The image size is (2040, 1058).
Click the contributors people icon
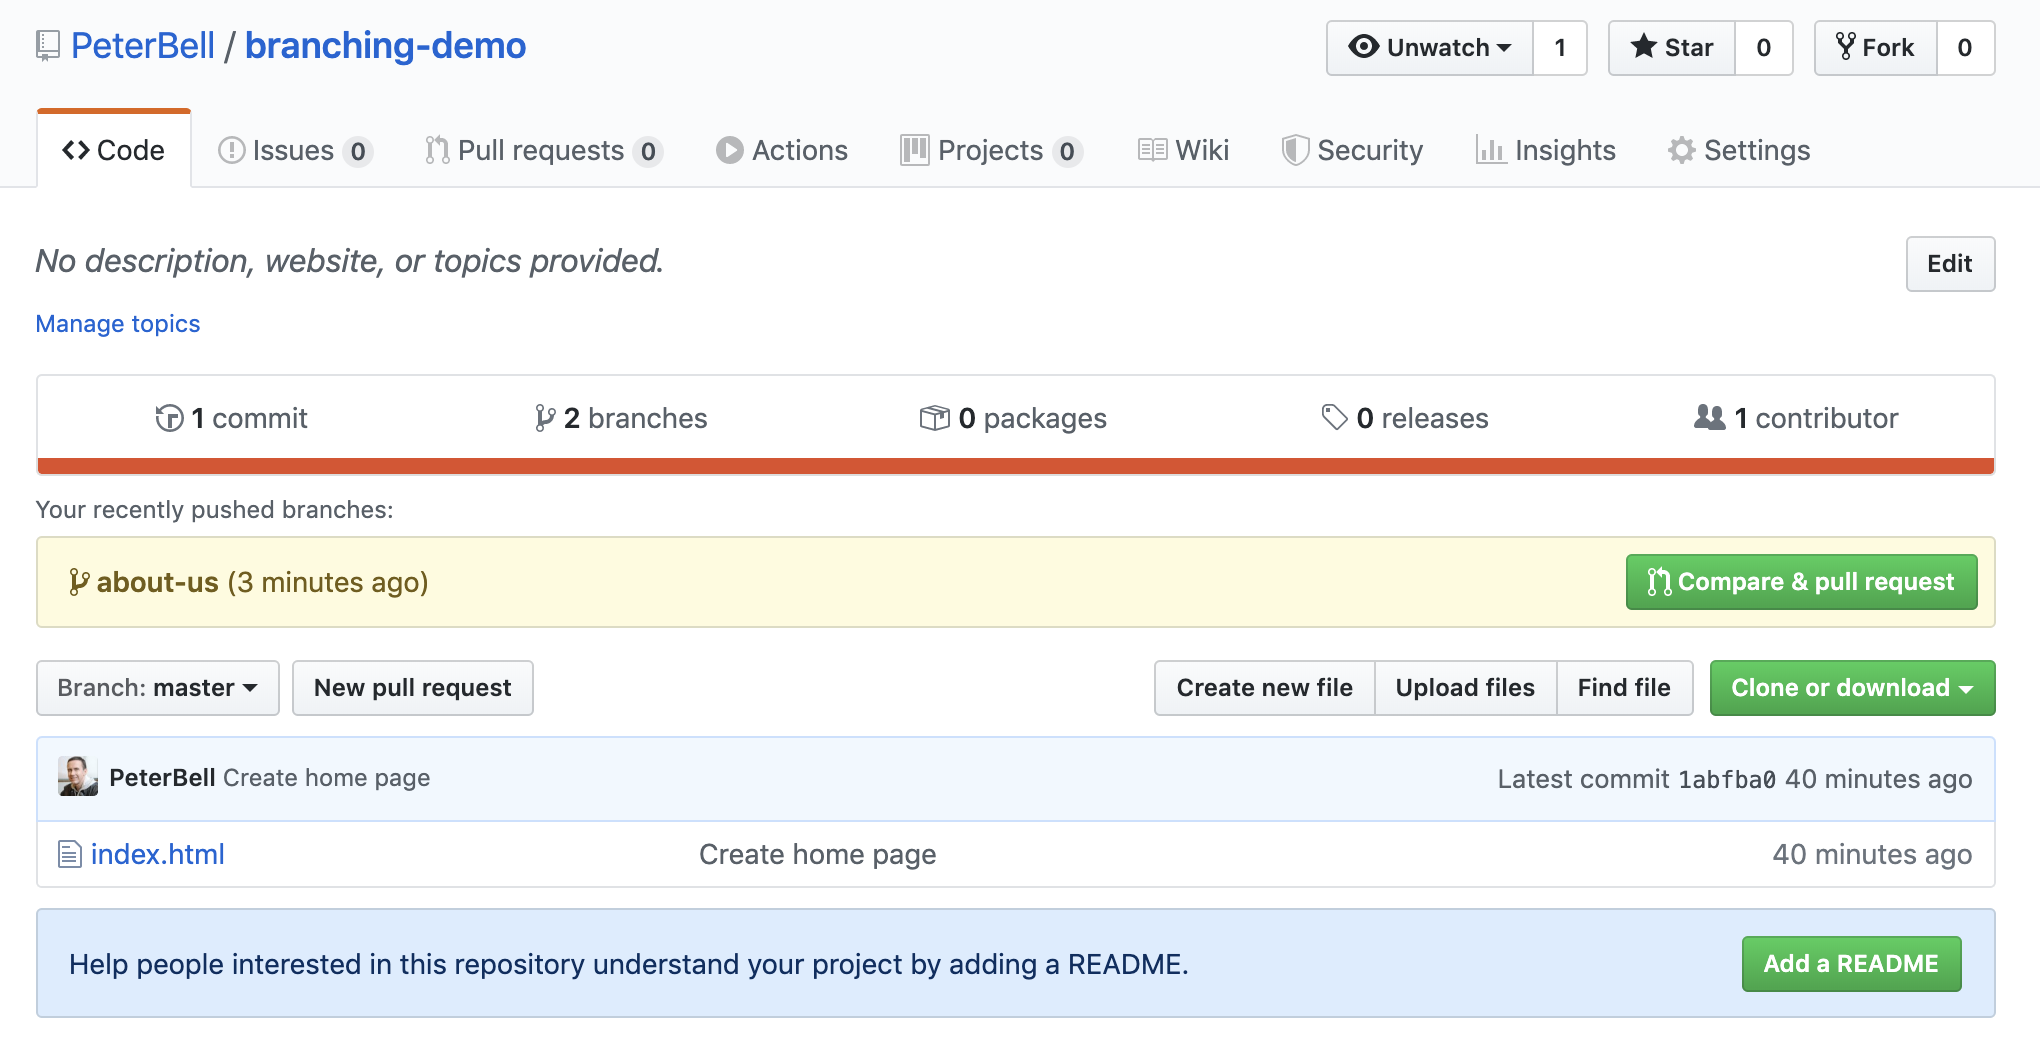point(1710,417)
